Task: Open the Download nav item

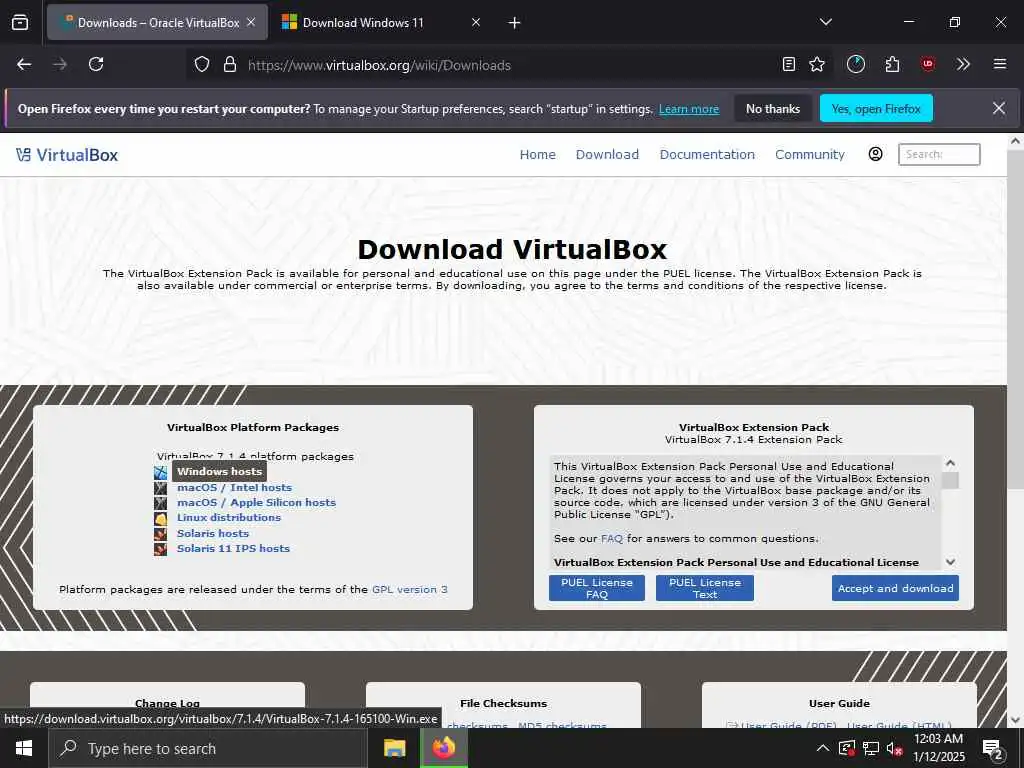Action: (607, 154)
